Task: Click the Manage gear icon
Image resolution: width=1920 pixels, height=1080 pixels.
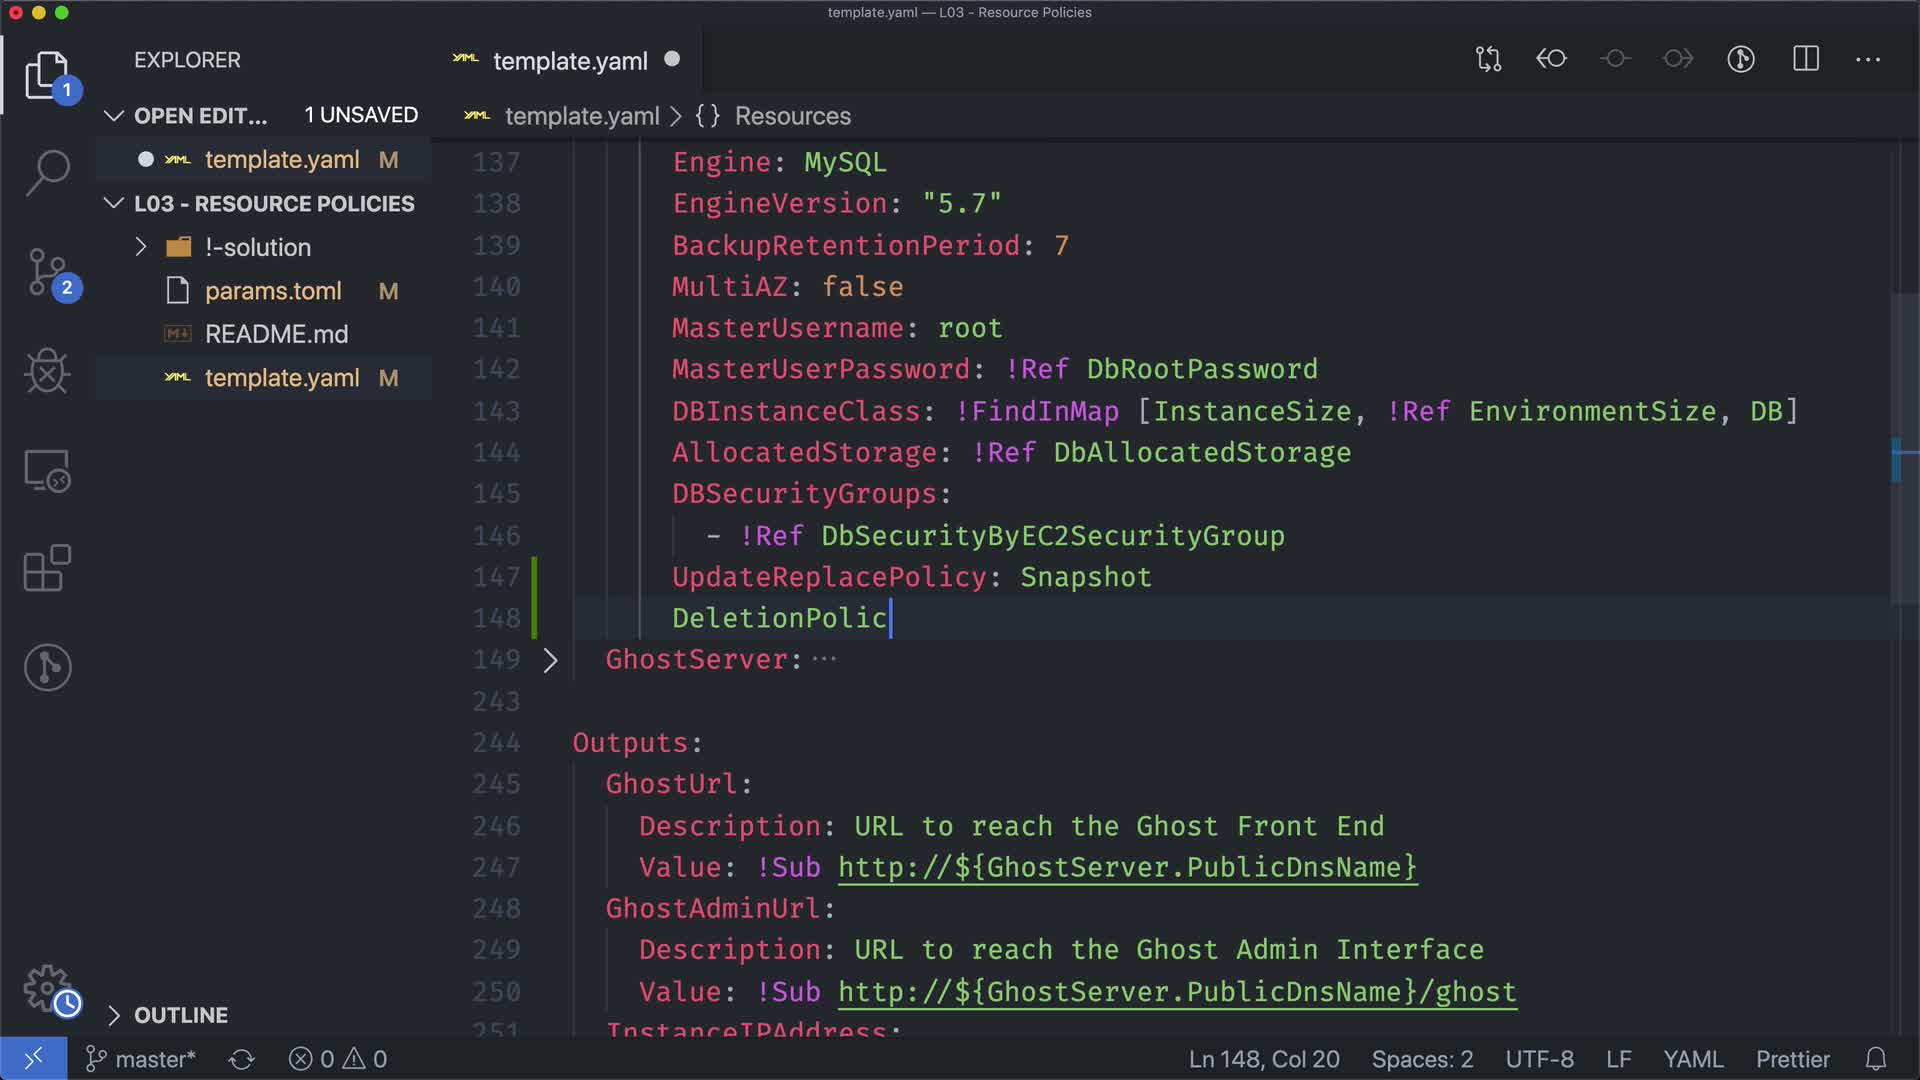Action: [x=47, y=988]
